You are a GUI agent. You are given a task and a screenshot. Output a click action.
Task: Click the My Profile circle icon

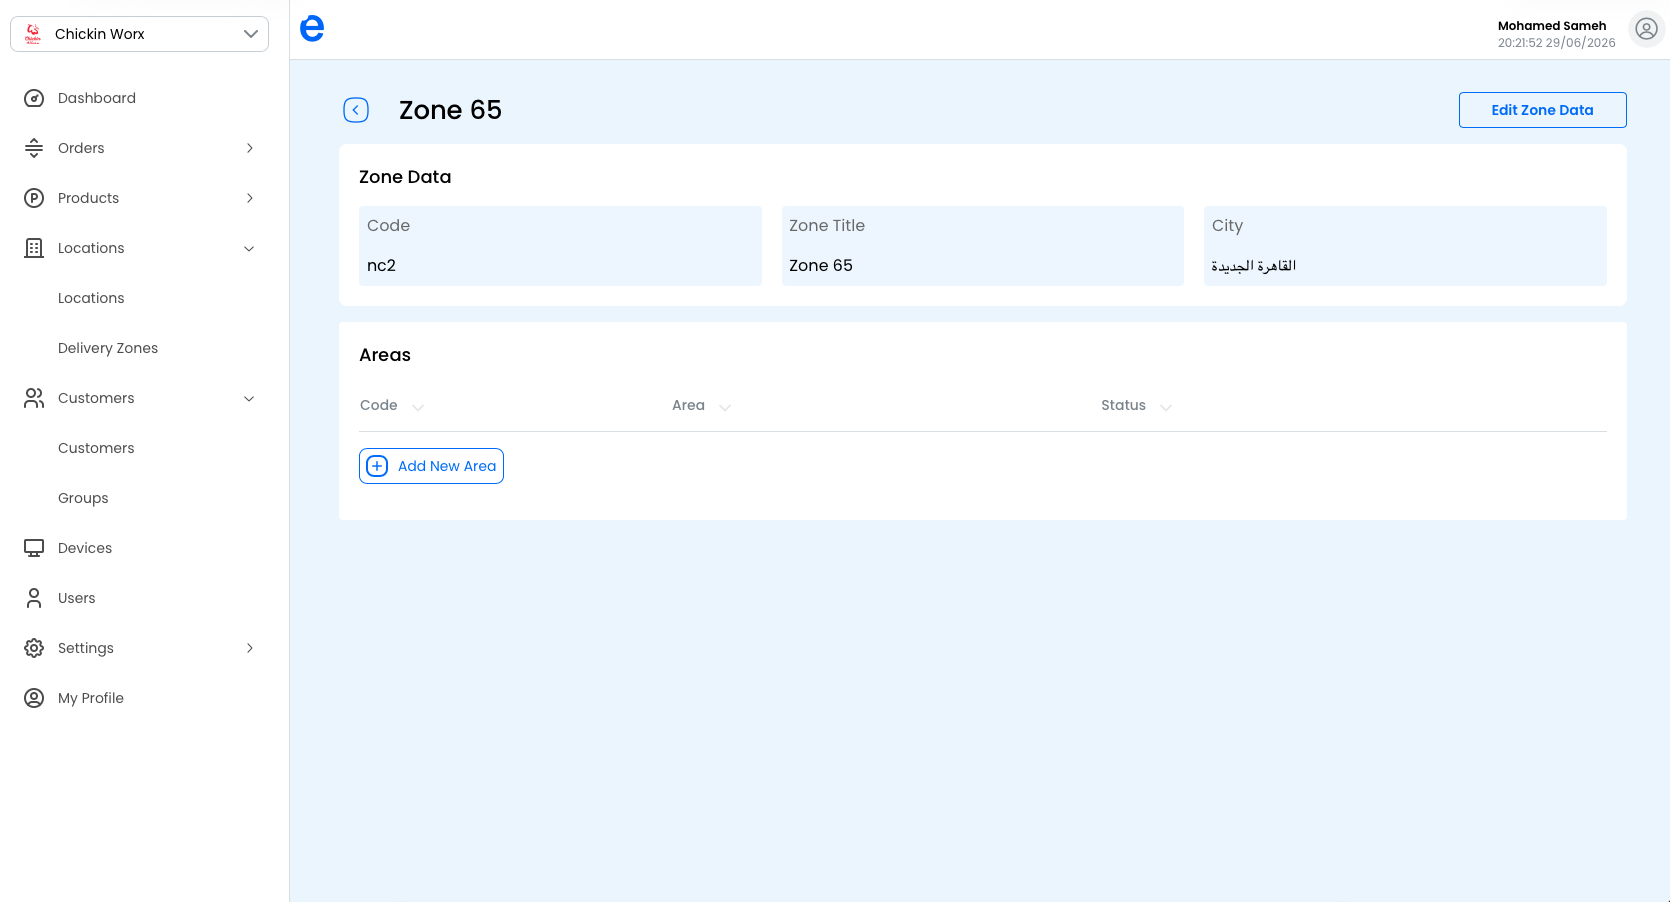tap(34, 698)
